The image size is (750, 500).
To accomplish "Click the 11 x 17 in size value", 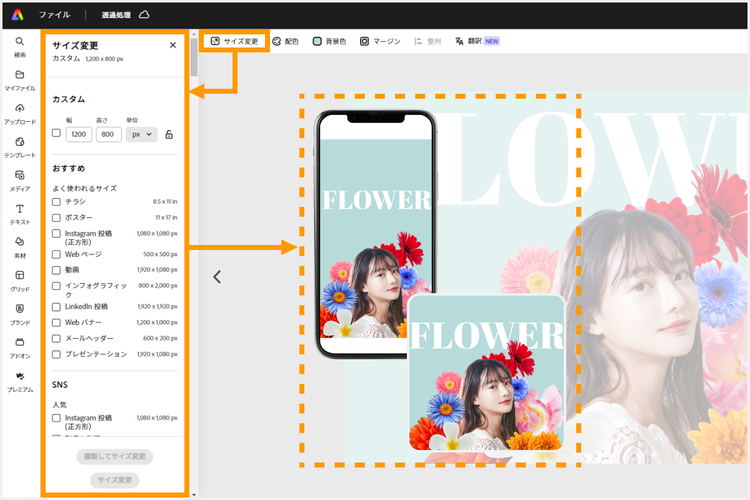I will [x=166, y=218].
